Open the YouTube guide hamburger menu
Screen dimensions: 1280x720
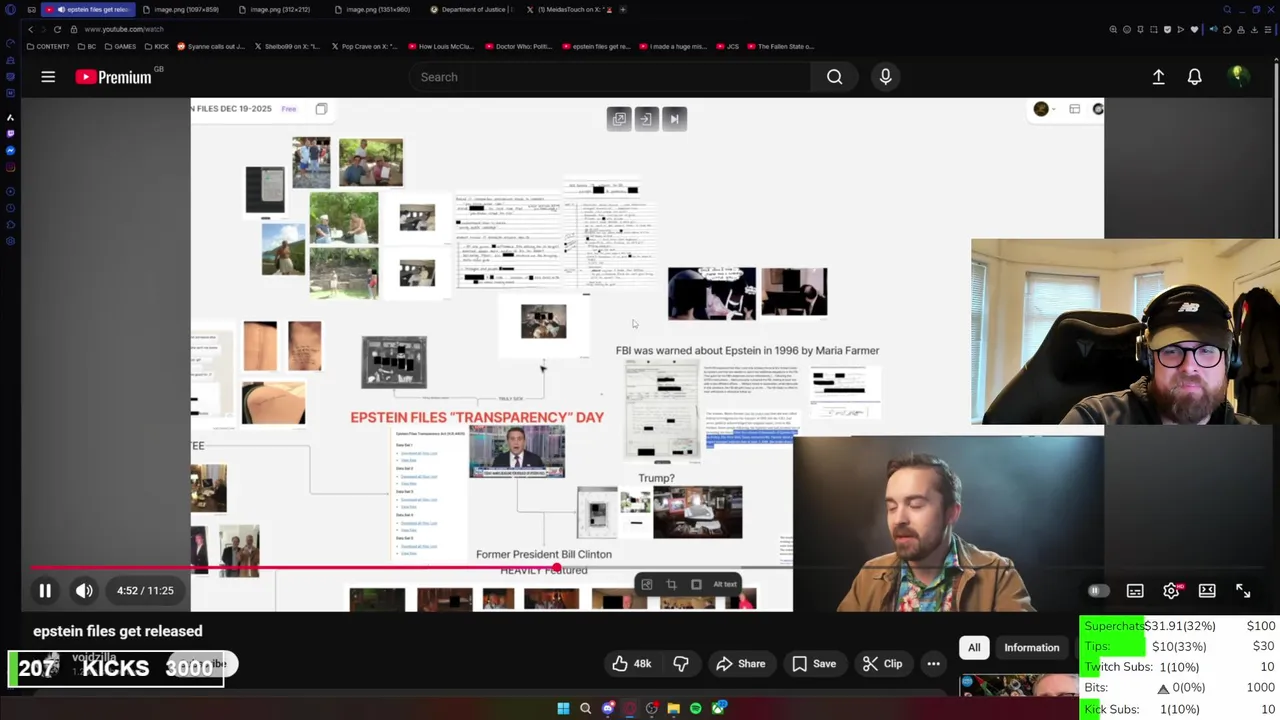tap(48, 77)
